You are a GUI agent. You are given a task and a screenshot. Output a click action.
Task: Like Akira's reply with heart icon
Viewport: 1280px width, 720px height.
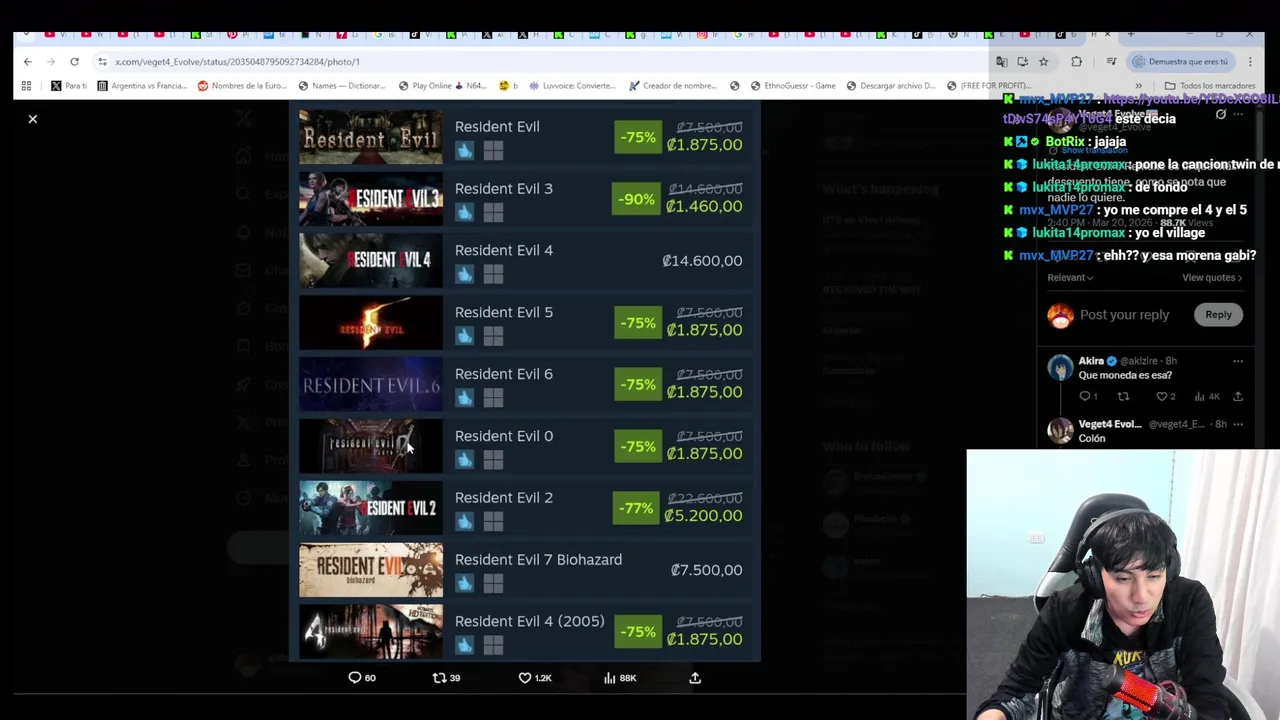click(x=1162, y=397)
